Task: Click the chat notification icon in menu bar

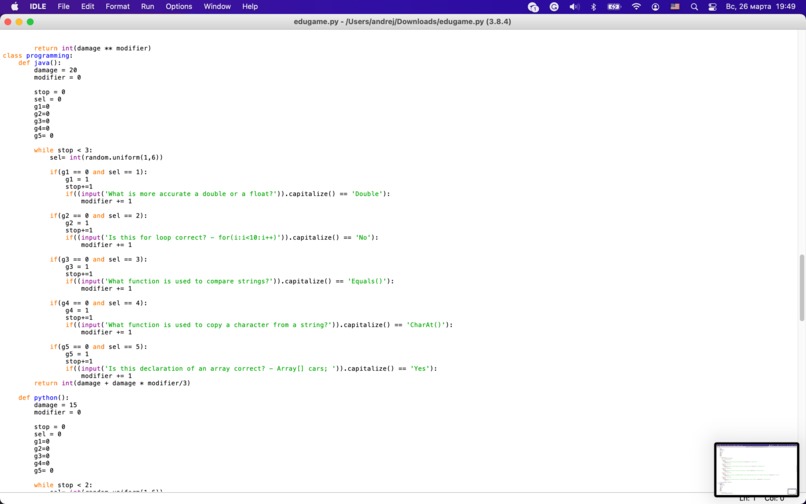Action: pyautogui.click(x=534, y=7)
